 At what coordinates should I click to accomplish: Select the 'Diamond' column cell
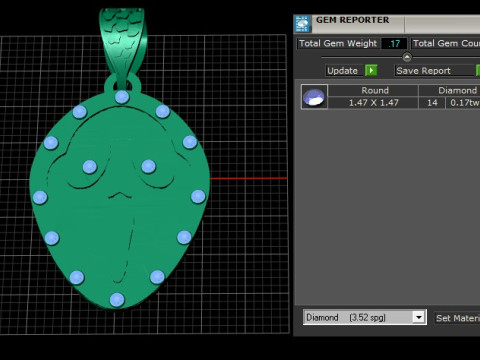[x=450, y=90]
